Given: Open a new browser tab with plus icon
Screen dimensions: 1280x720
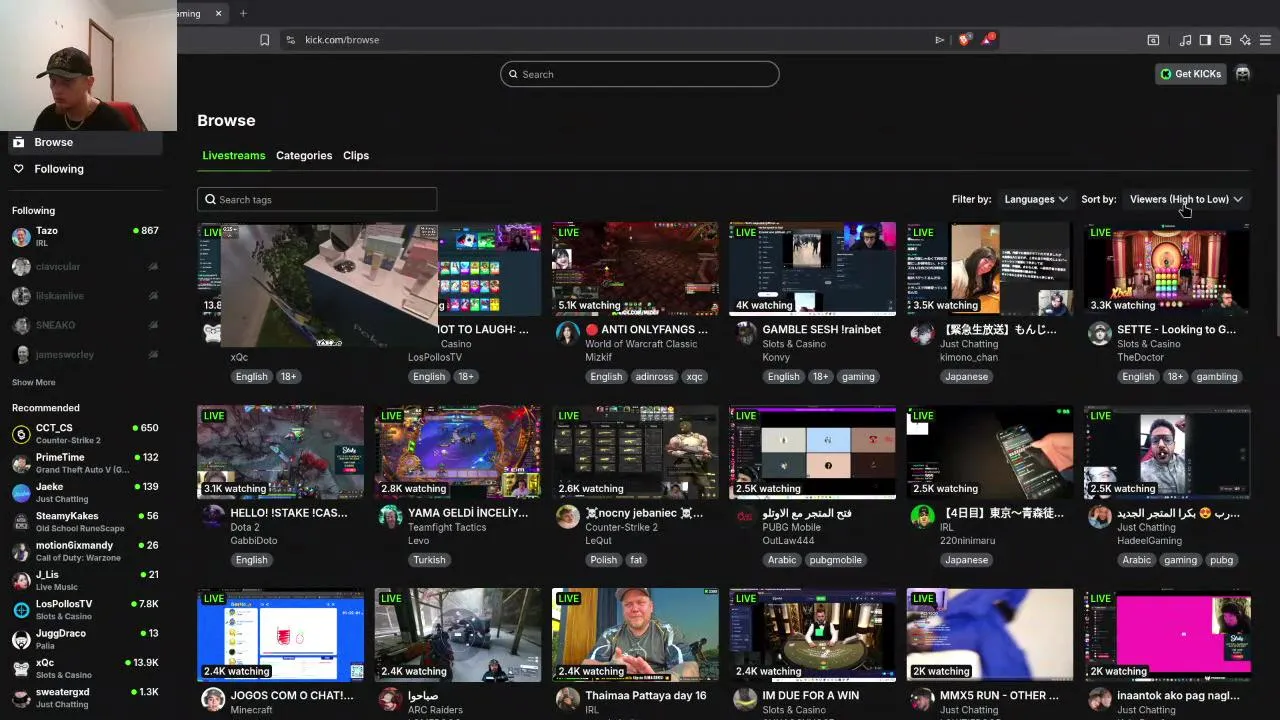Looking at the screenshot, I should [x=243, y=13].
